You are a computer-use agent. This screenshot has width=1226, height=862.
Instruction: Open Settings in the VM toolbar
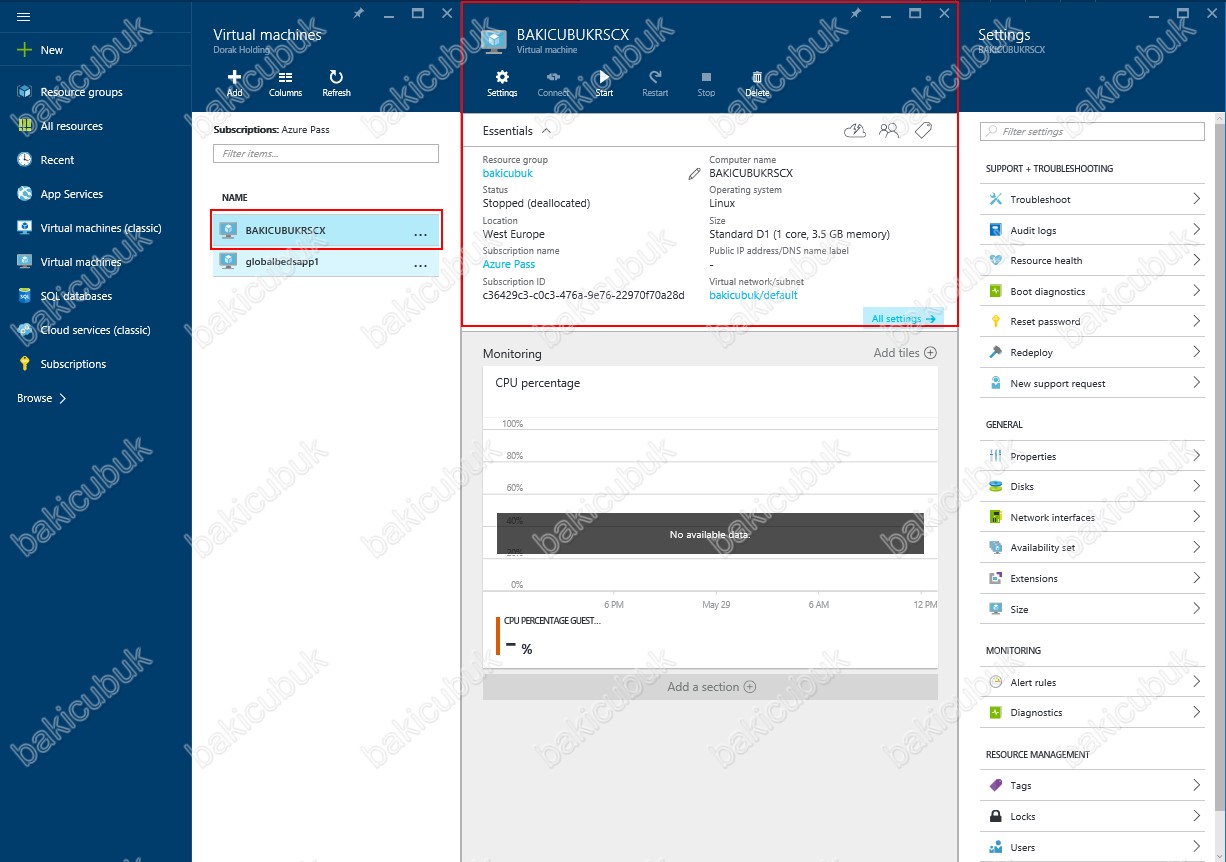pyautogui.click(x=502, y=84)
